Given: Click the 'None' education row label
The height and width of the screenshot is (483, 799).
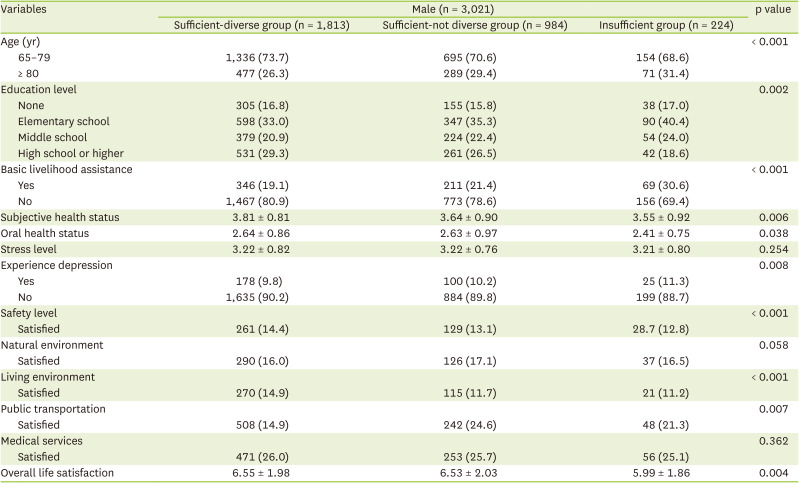Looking at the screenshot, I should click(x=31, y=105).
